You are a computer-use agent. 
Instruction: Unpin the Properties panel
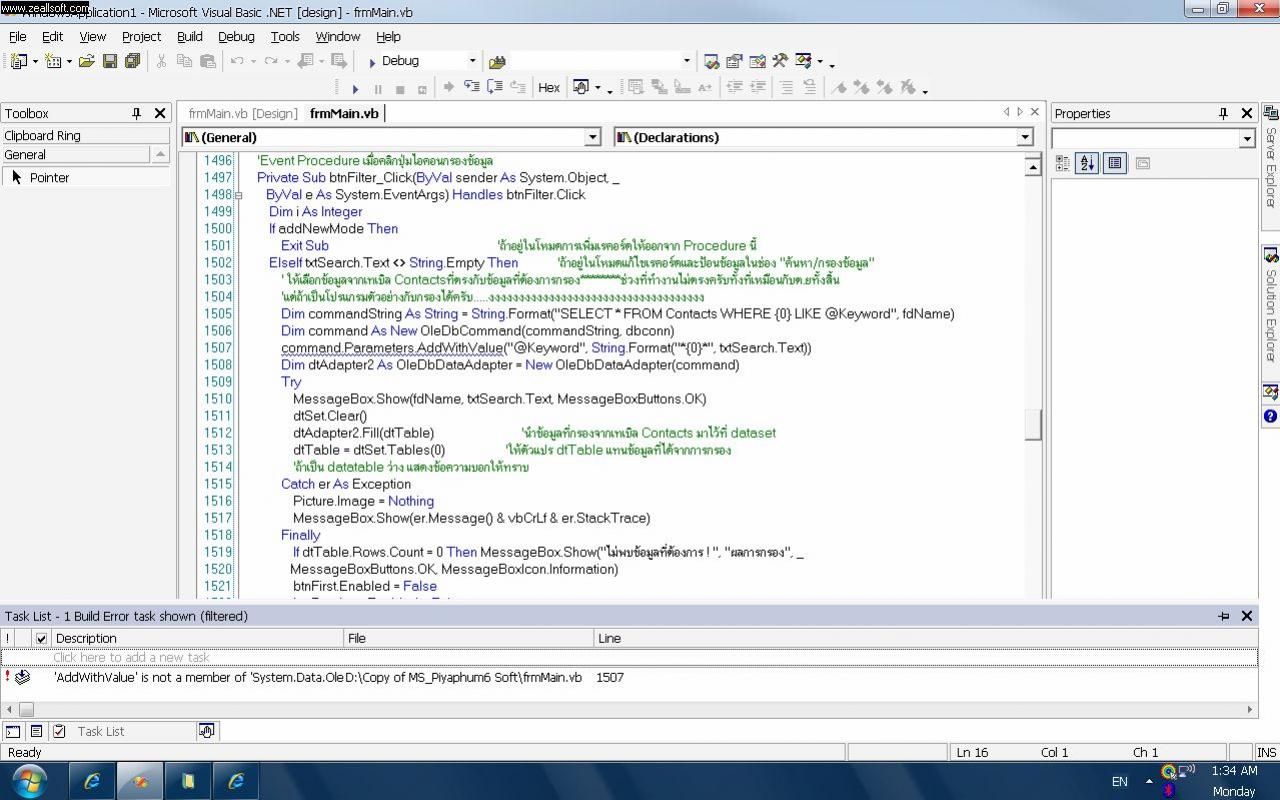(x=1222, y=114)
